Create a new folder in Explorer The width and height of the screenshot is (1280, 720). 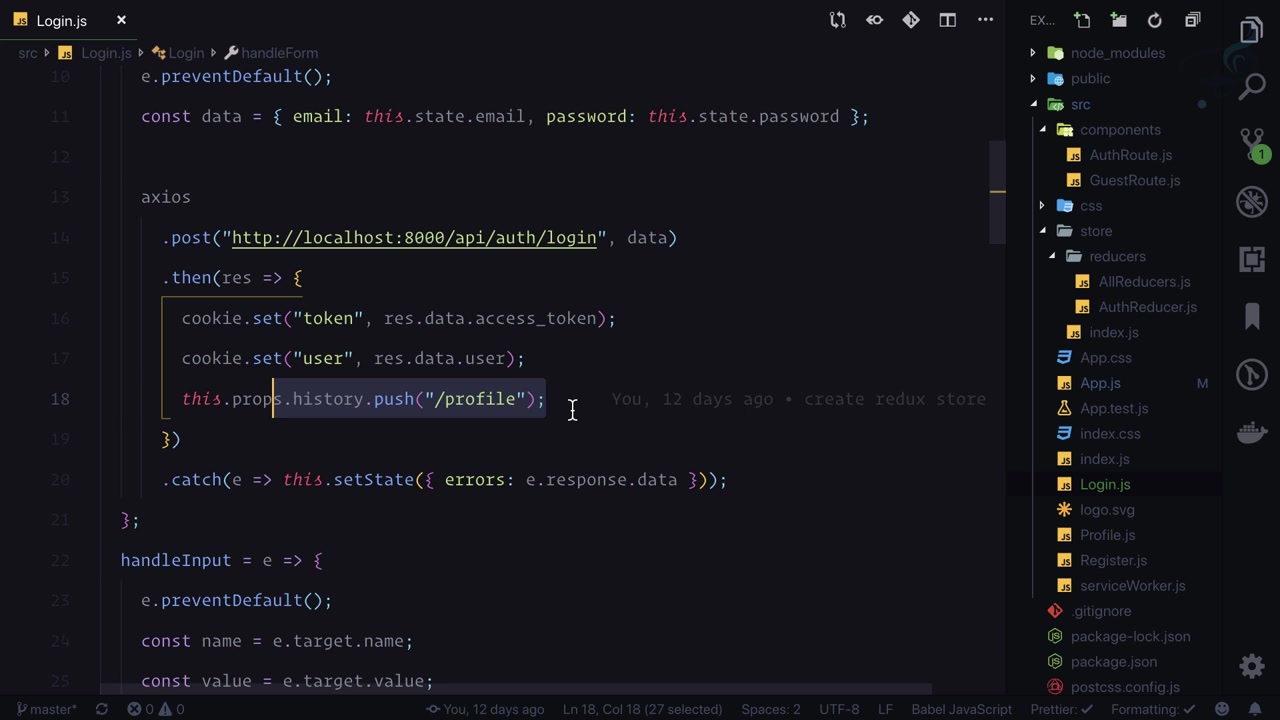(x=1118, y=20)
